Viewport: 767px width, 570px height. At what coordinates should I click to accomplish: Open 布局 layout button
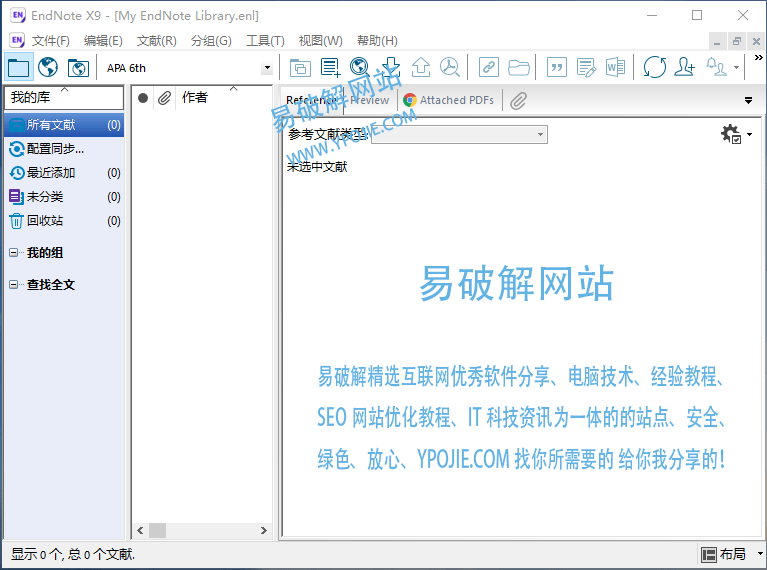[x=724, y=554]
